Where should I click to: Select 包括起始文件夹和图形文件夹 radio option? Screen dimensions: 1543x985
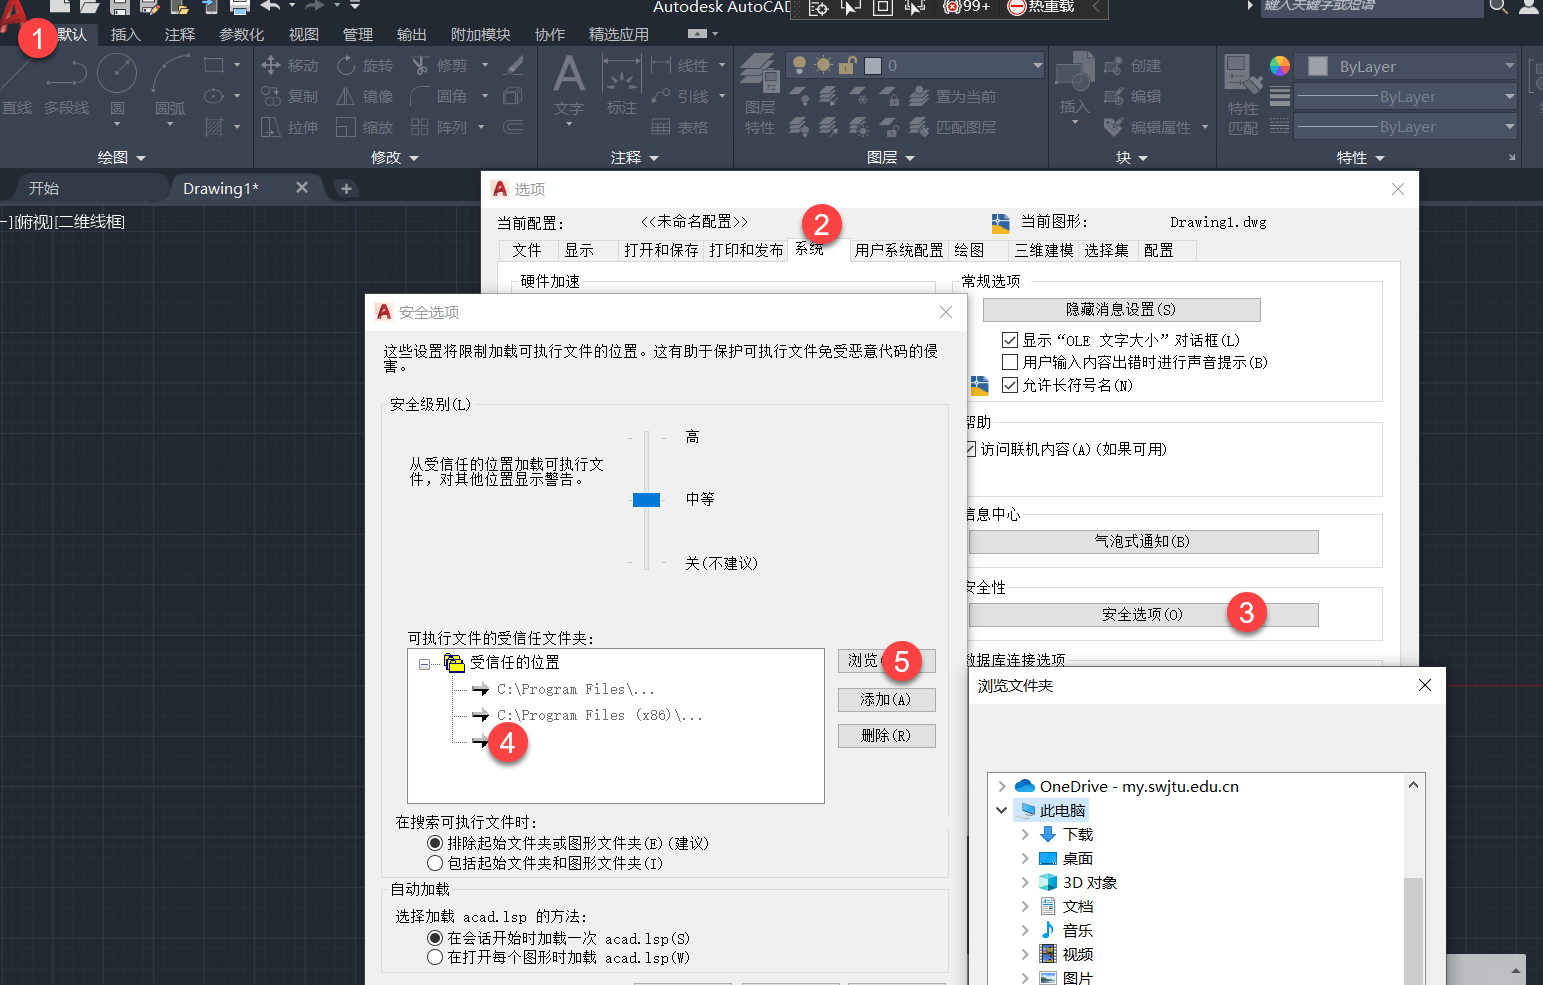coord(435,864)
